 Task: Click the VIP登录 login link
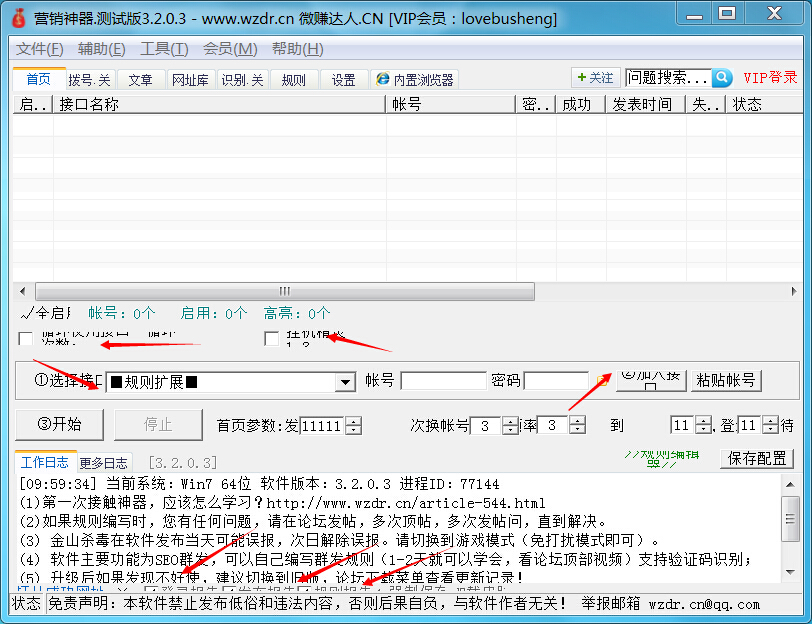point(770,78)
